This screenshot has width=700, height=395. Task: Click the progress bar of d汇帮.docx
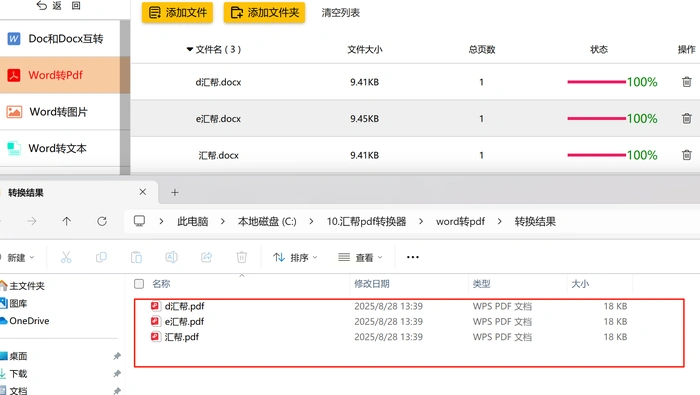click(x=596, y=82)
